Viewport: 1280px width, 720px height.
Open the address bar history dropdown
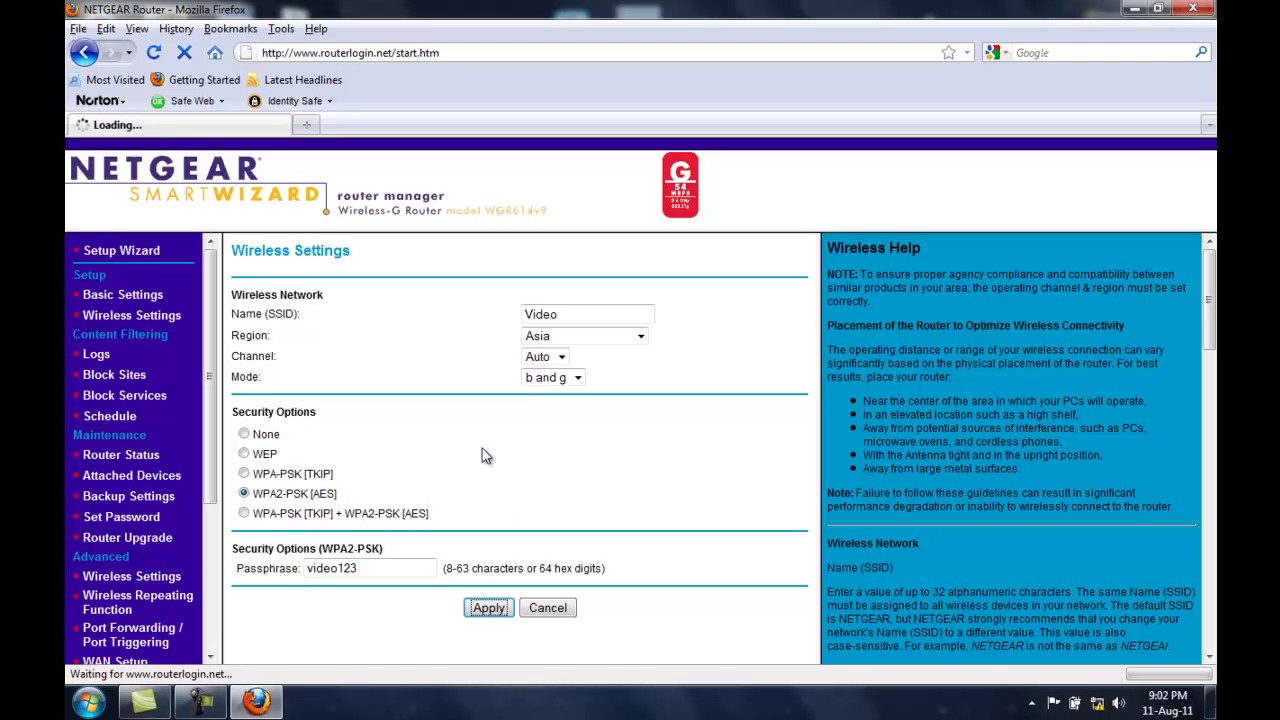pos(966,53)
